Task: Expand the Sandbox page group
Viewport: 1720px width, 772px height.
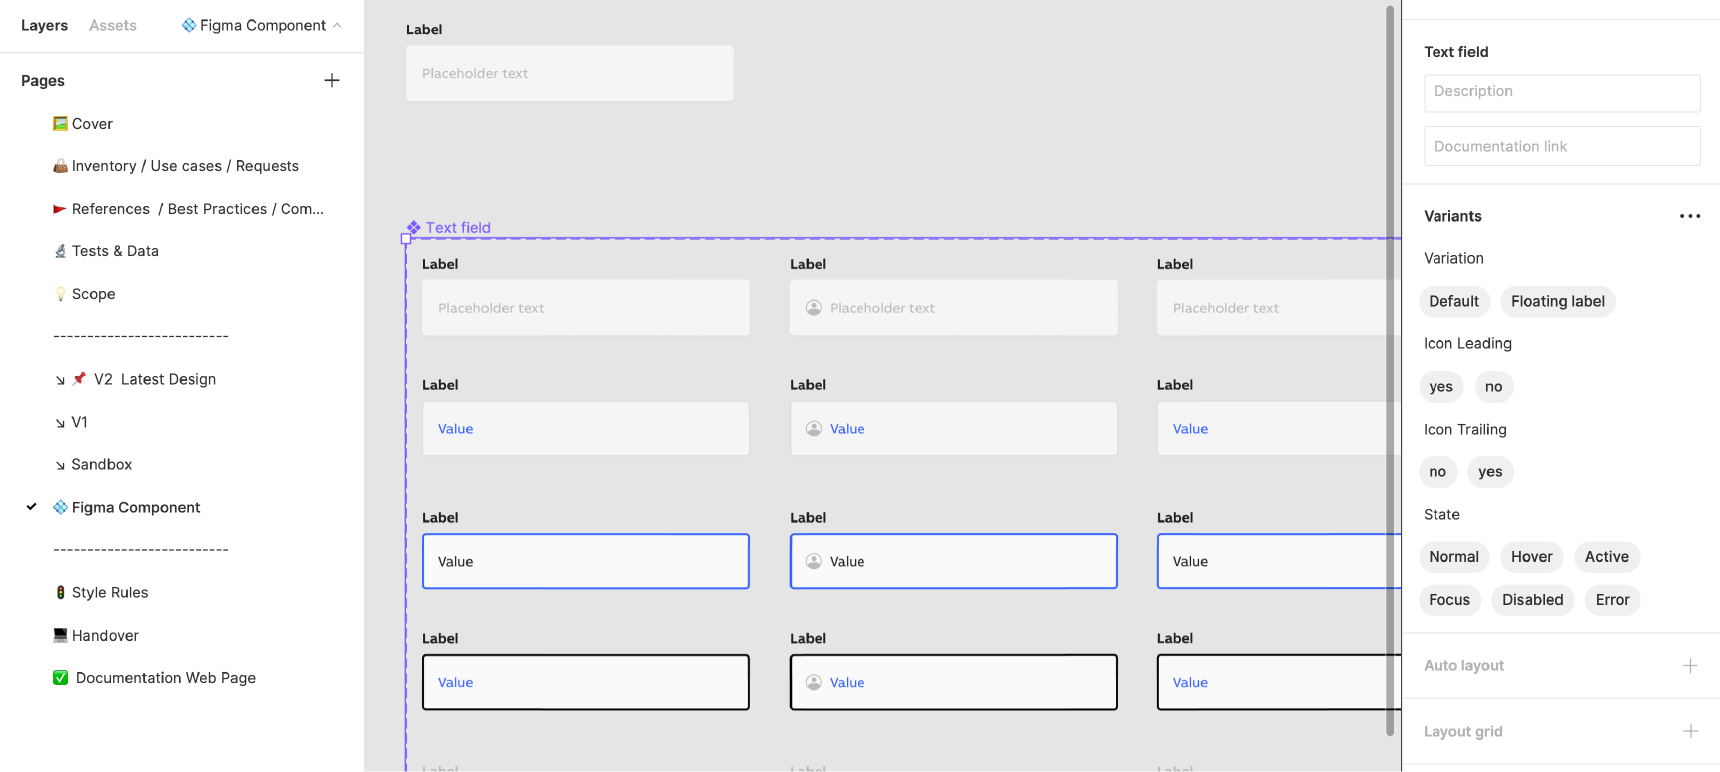Action: point(60,465)
